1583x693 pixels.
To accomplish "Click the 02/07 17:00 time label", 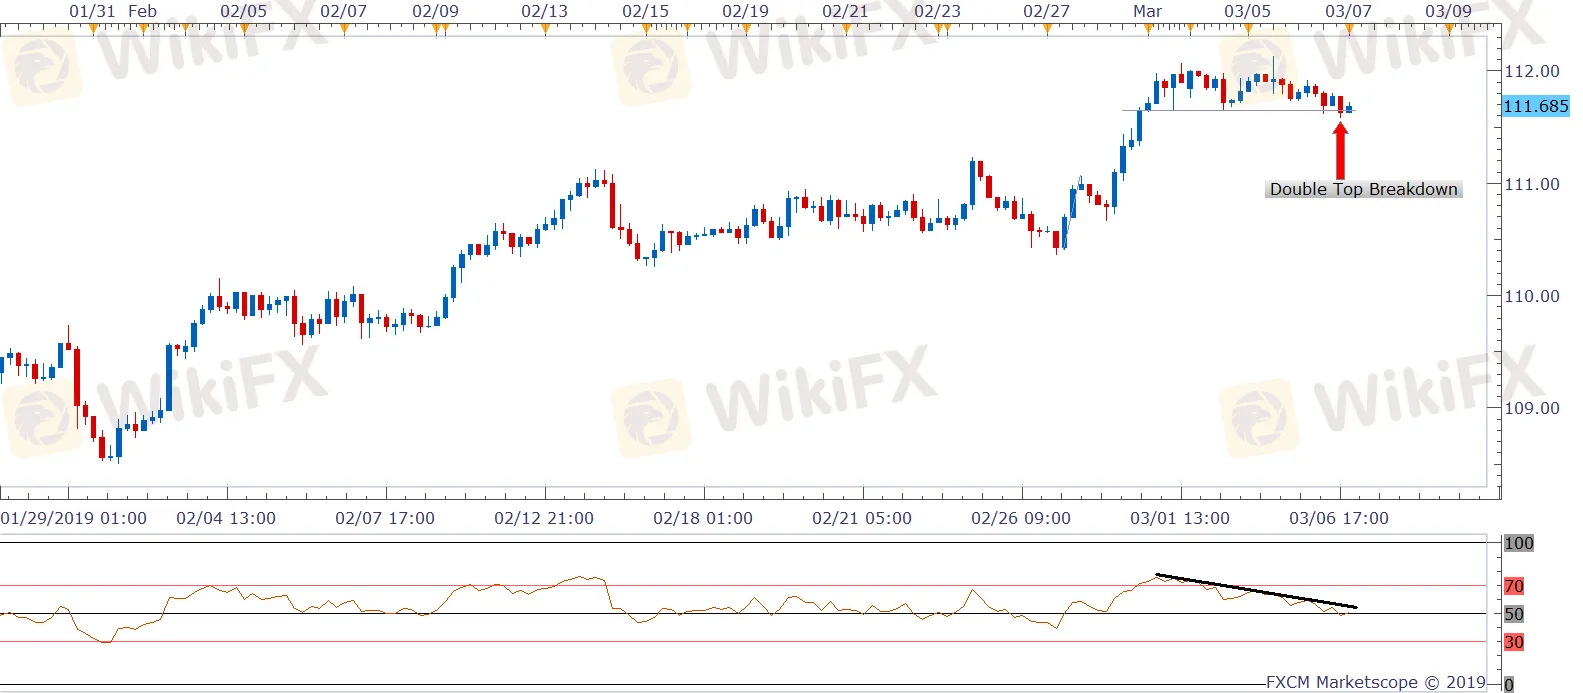I will coord(385,518).
